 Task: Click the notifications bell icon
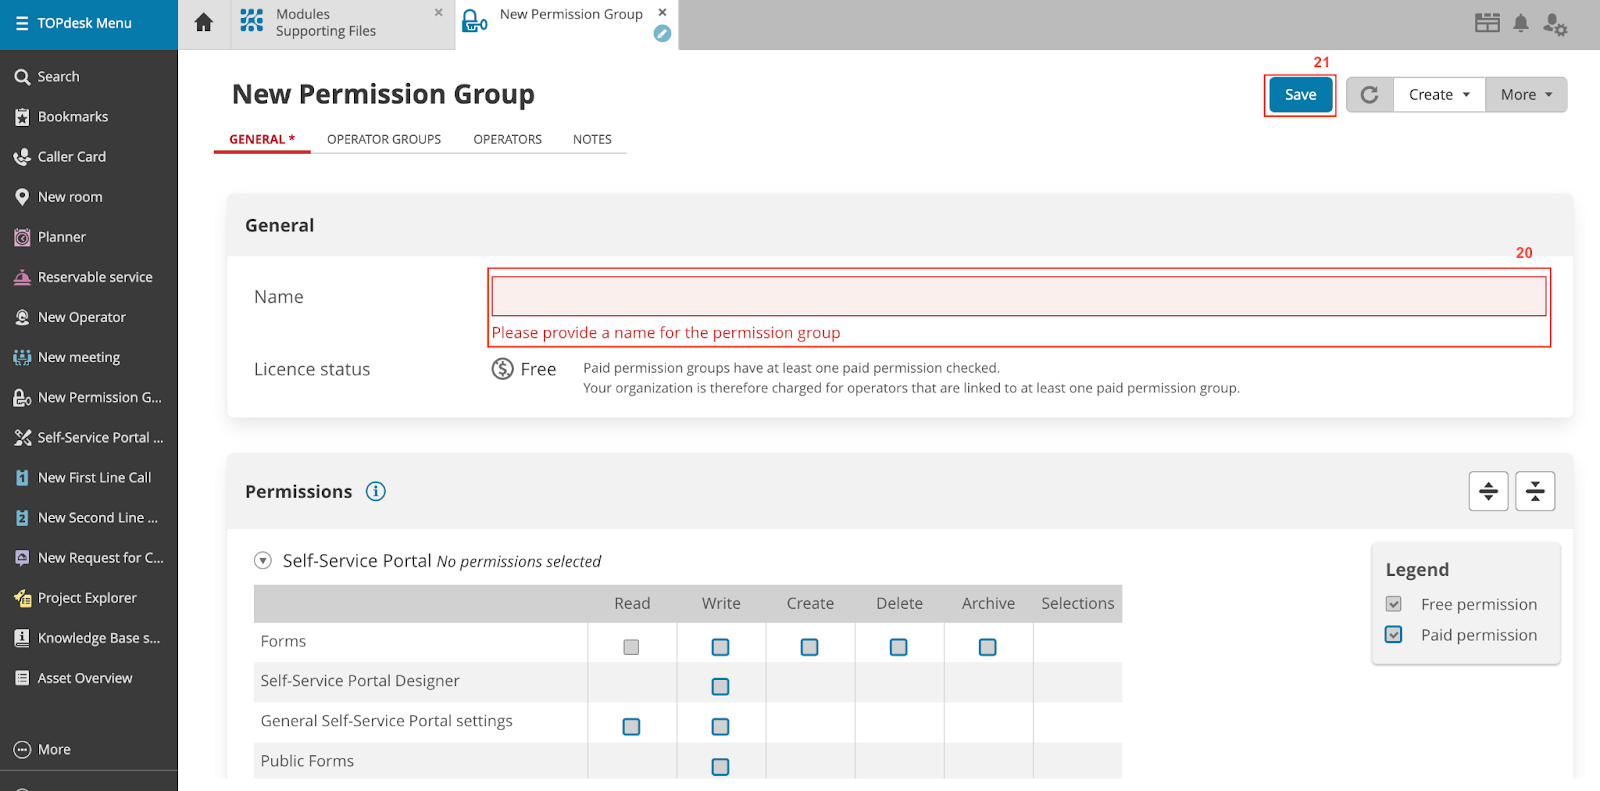[1520, 23]
